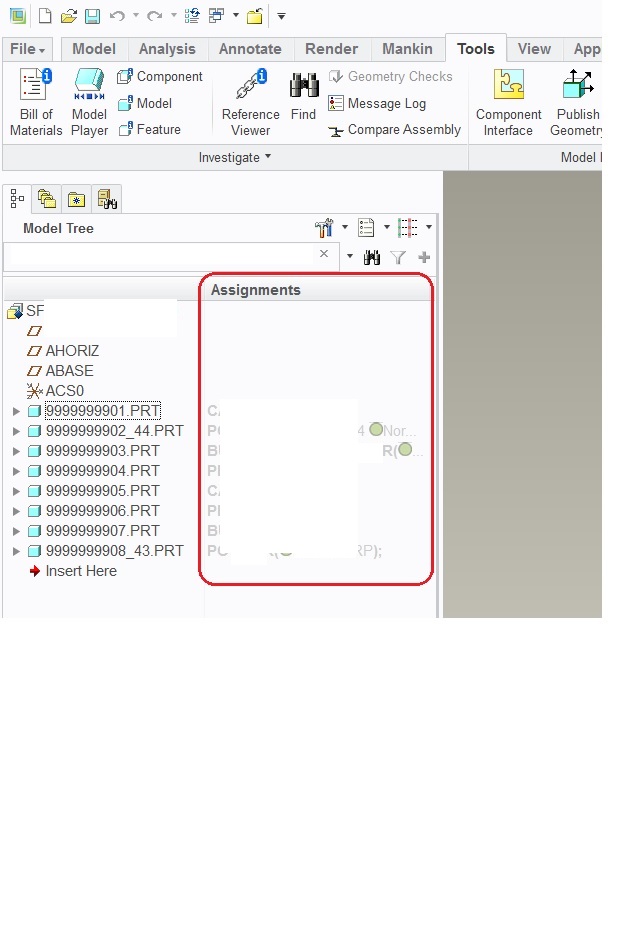The height and width of the screenshot is (927, 642).
Task: Expand 9999999903.PRT tree node
Action: pyautogui.click(x=17, y=451)
